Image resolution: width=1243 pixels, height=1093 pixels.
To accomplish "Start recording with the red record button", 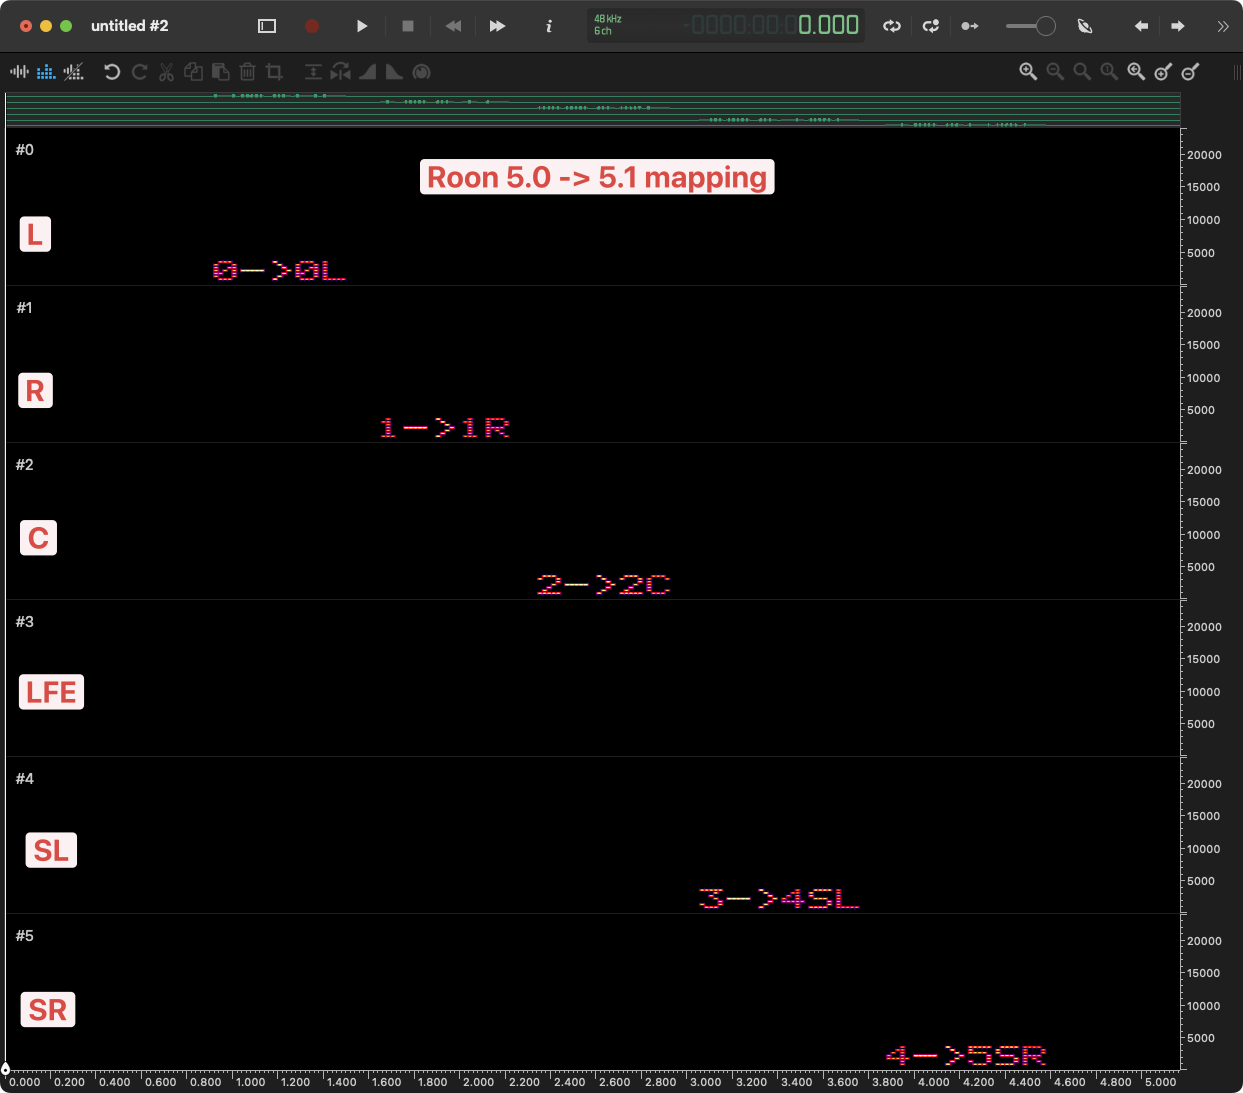I will [312, 26].
